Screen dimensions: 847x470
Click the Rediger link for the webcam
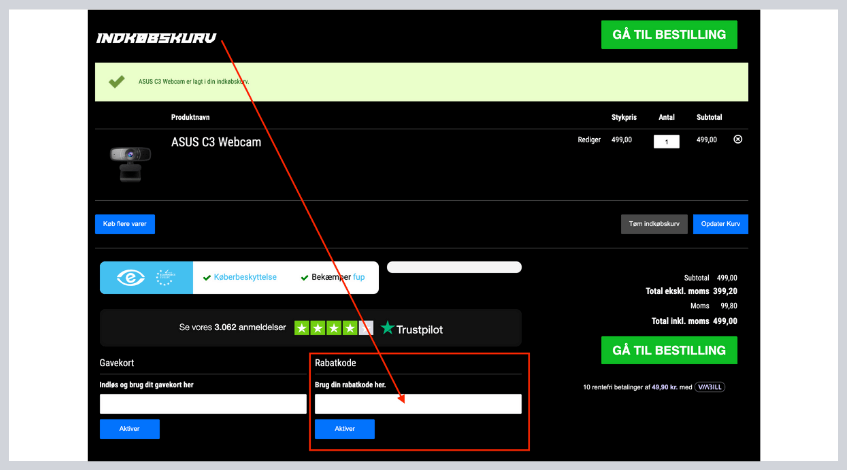pyautogui.click(x=589, y=140)
